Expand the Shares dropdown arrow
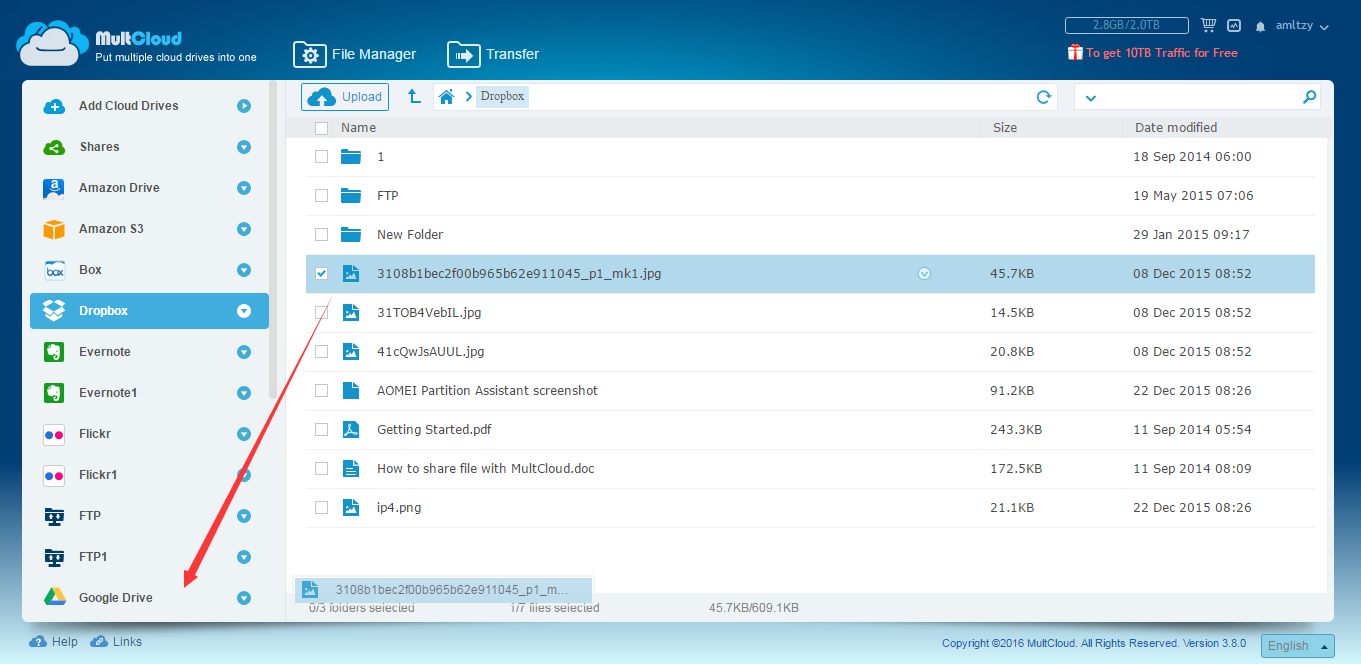 point(244,147)
